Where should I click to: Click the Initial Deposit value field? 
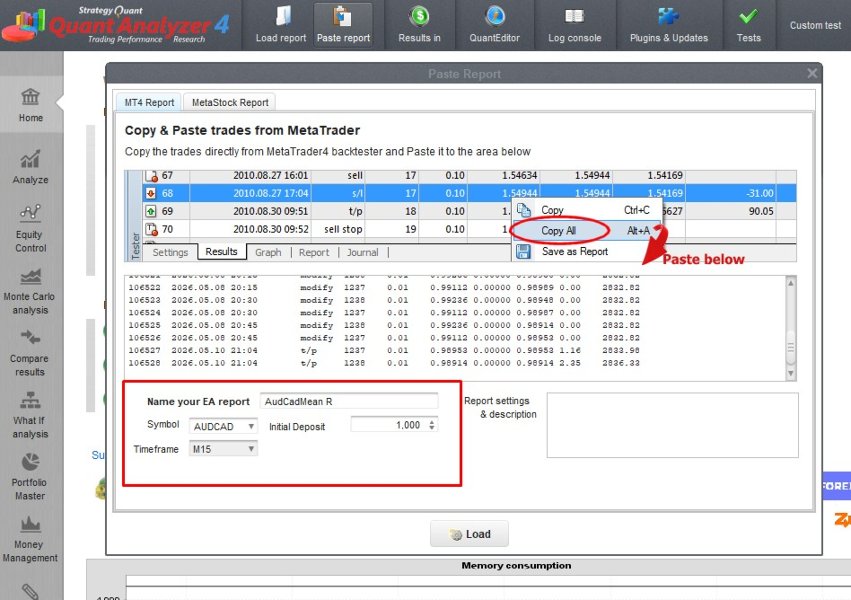tap(388, 425)
